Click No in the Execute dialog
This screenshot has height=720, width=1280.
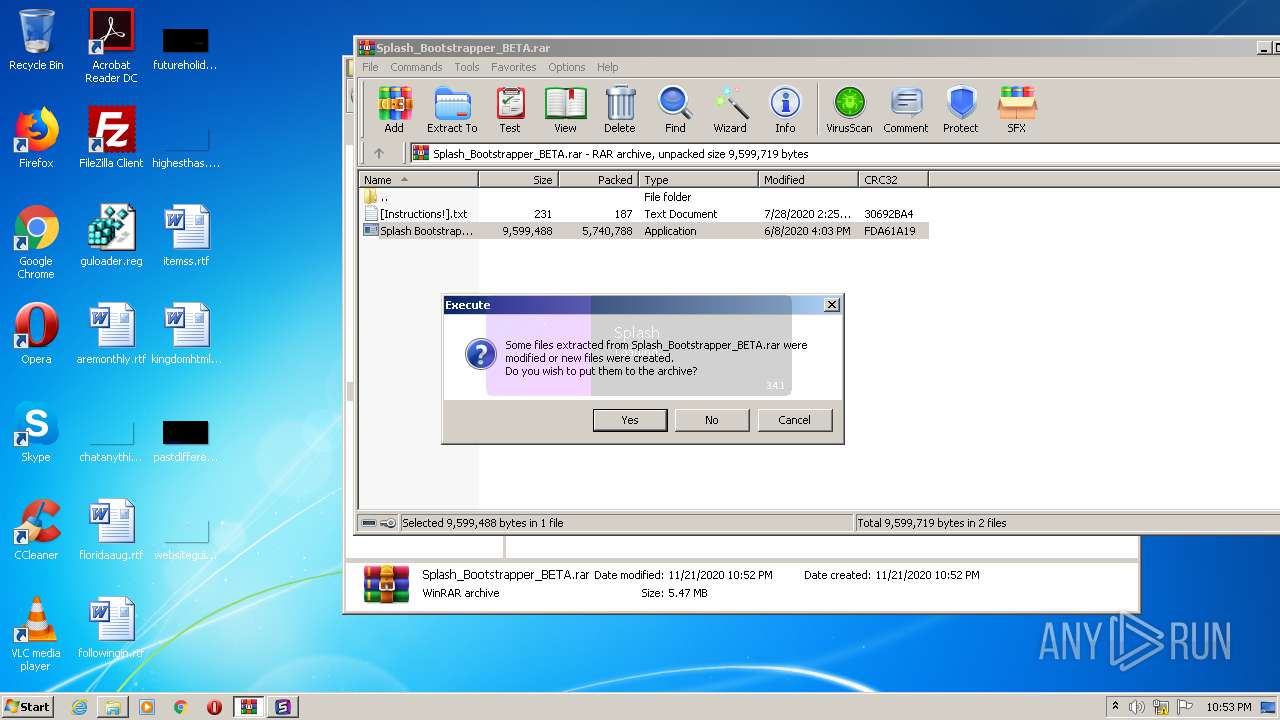(x=712, y=420)
